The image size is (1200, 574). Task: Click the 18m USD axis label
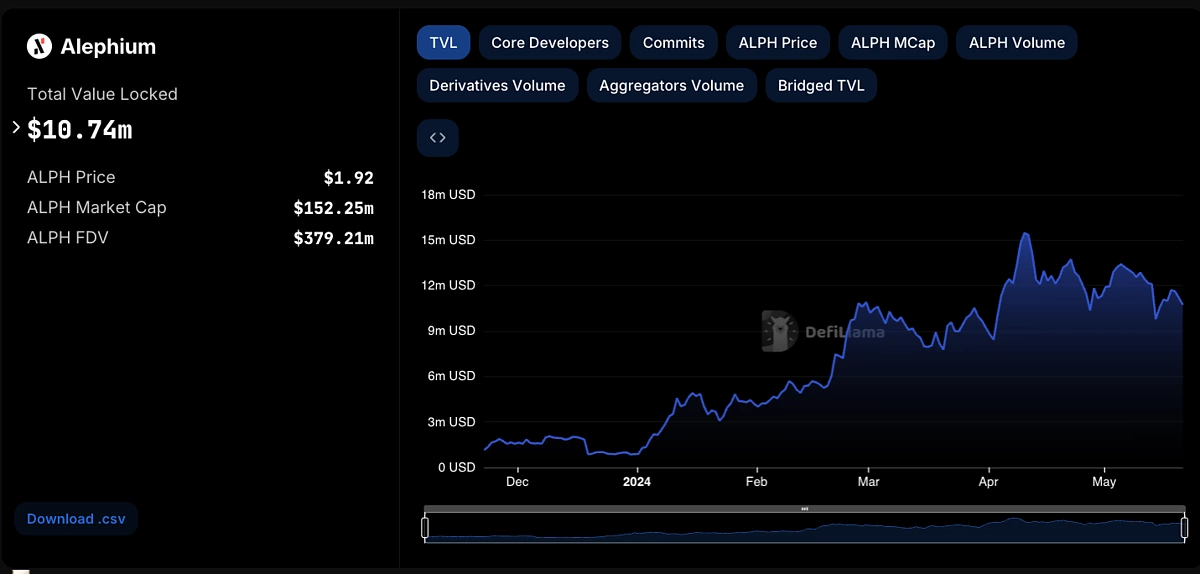point(448,194)
